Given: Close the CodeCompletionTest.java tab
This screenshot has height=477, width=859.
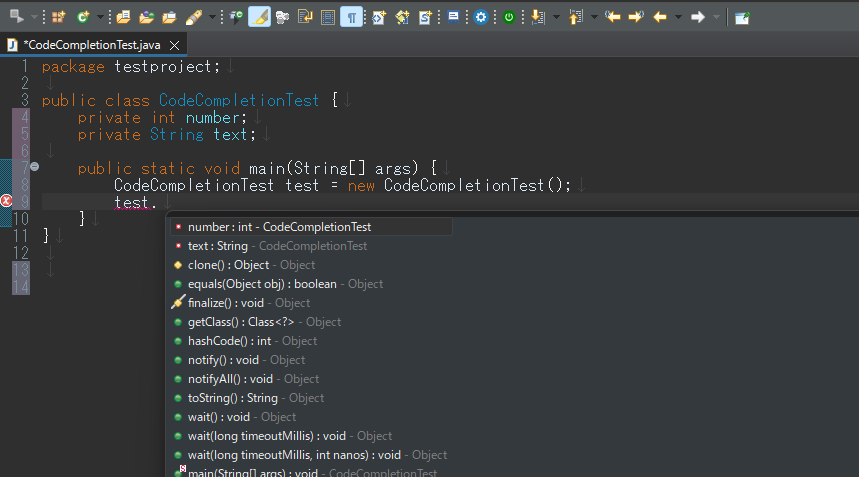Looking at the screenshot, I should [x=174, y=45].
